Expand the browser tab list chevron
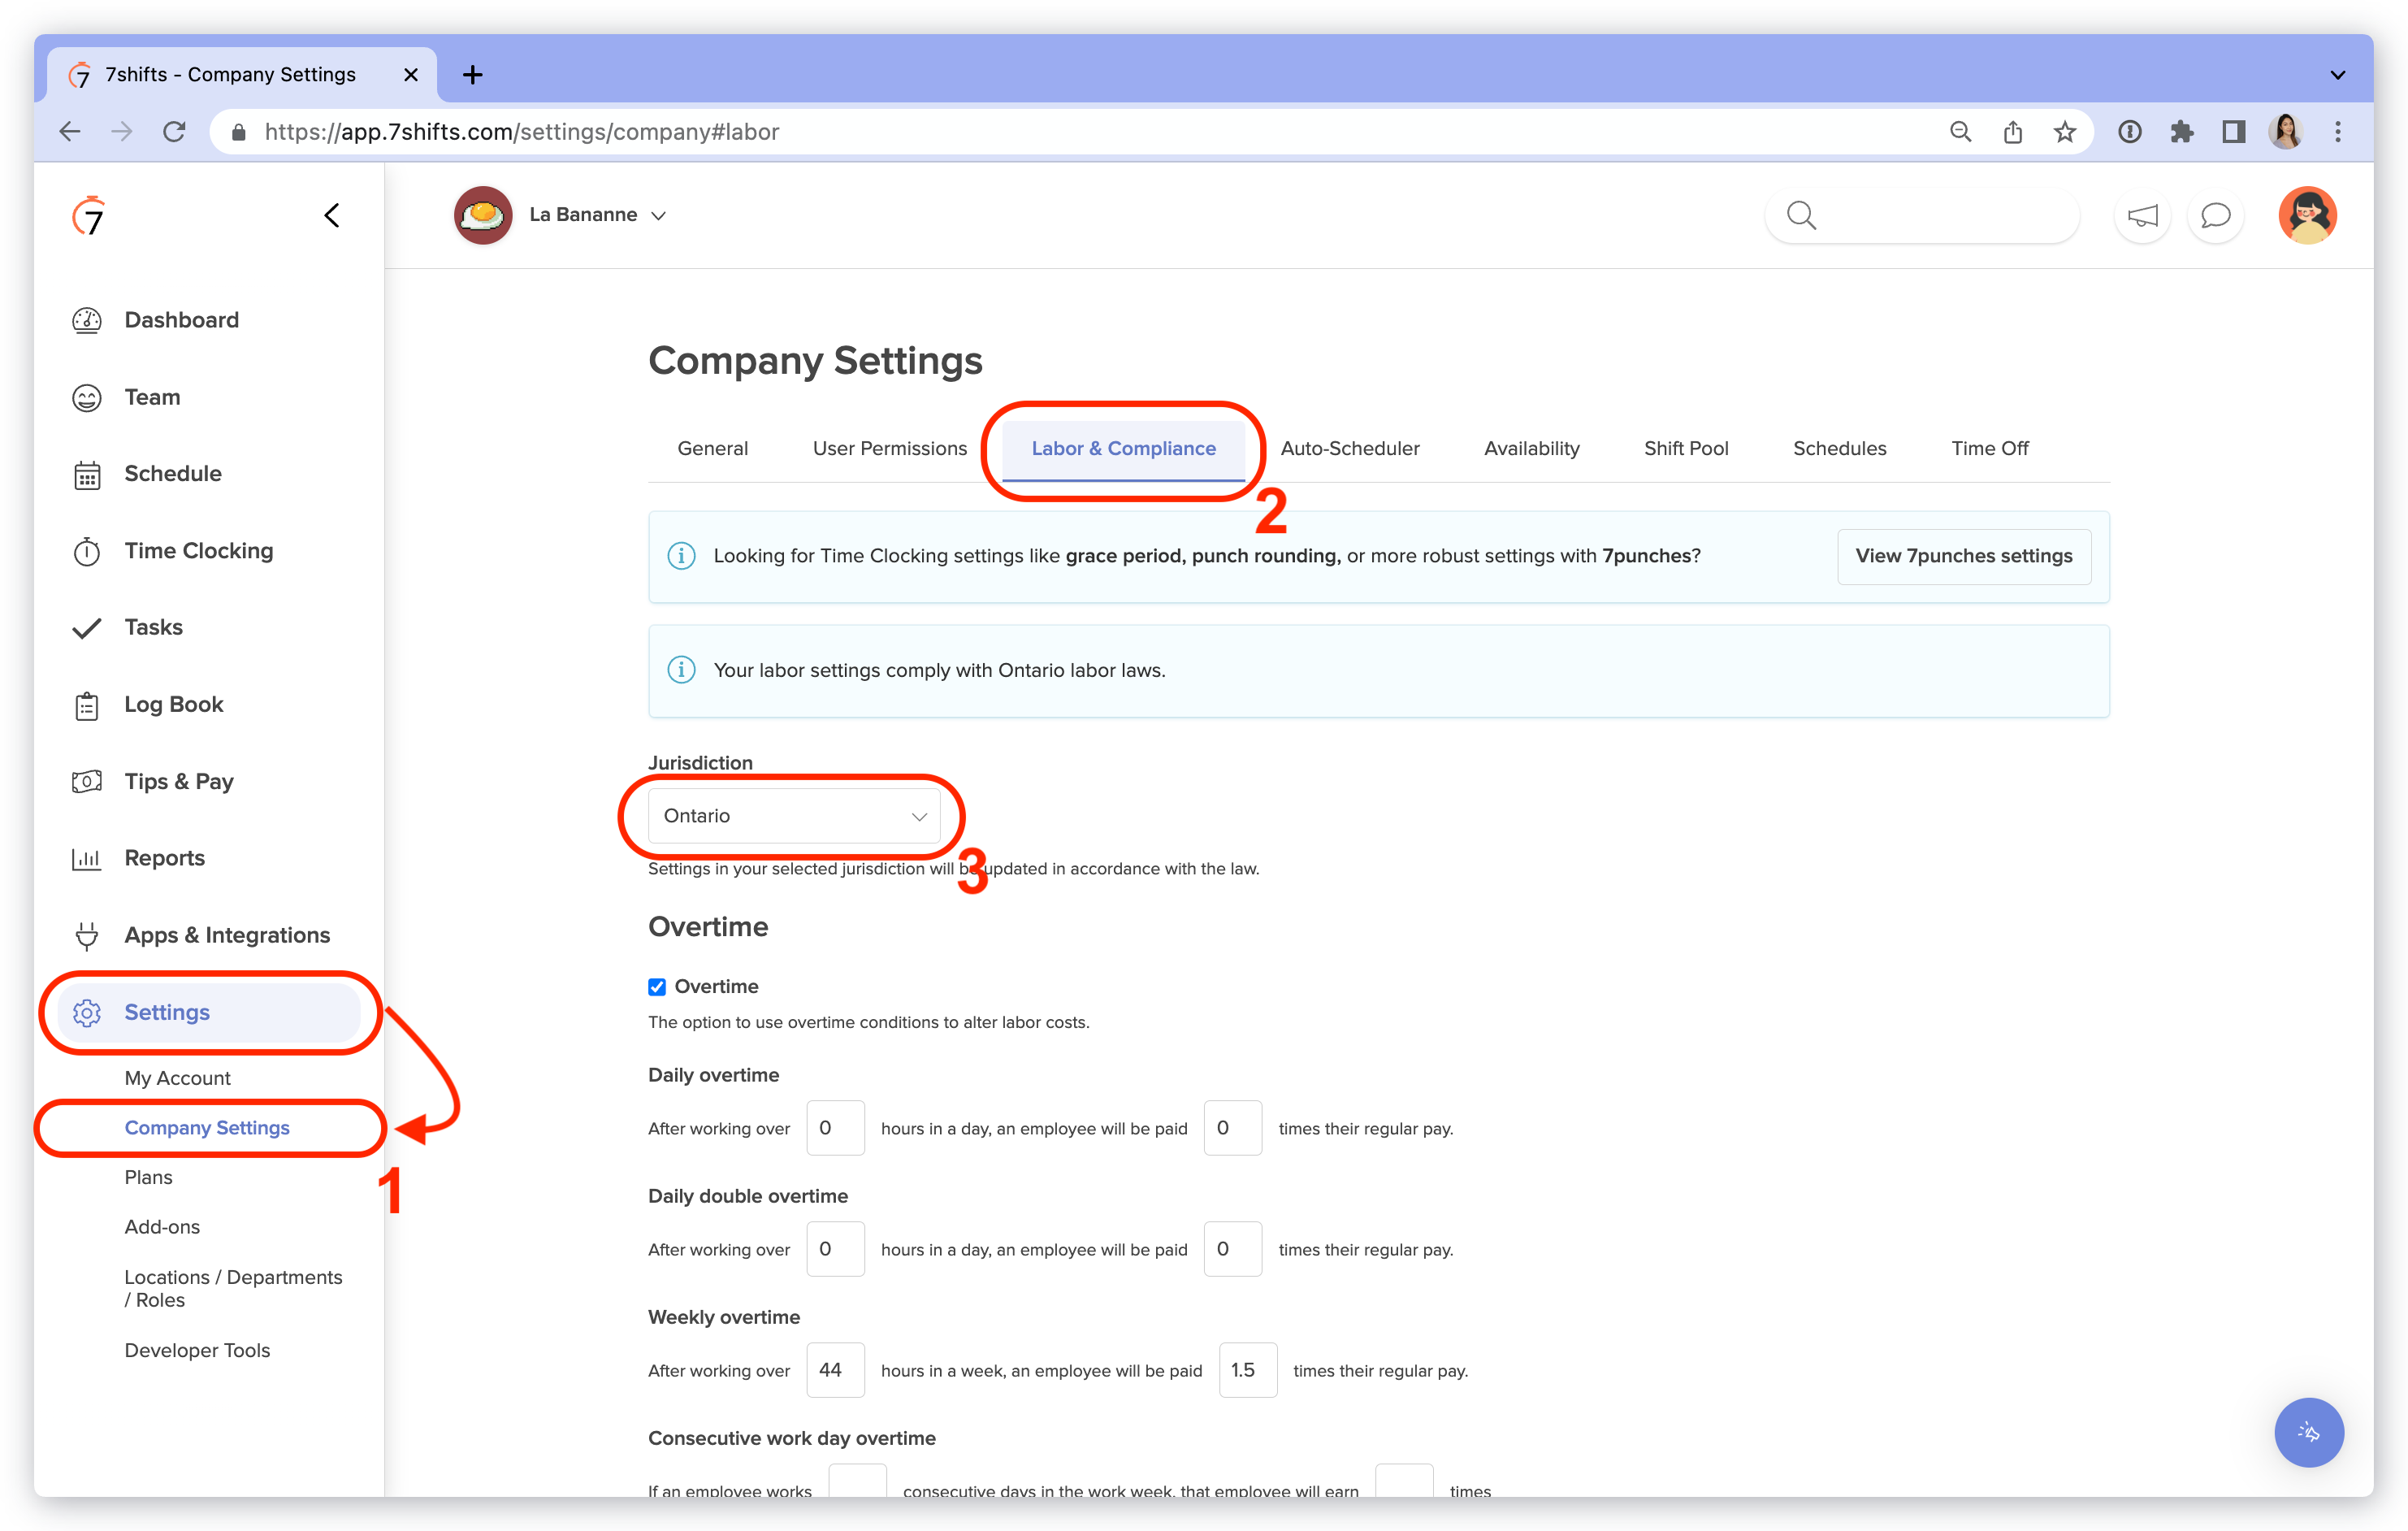 click(2338, 75)
